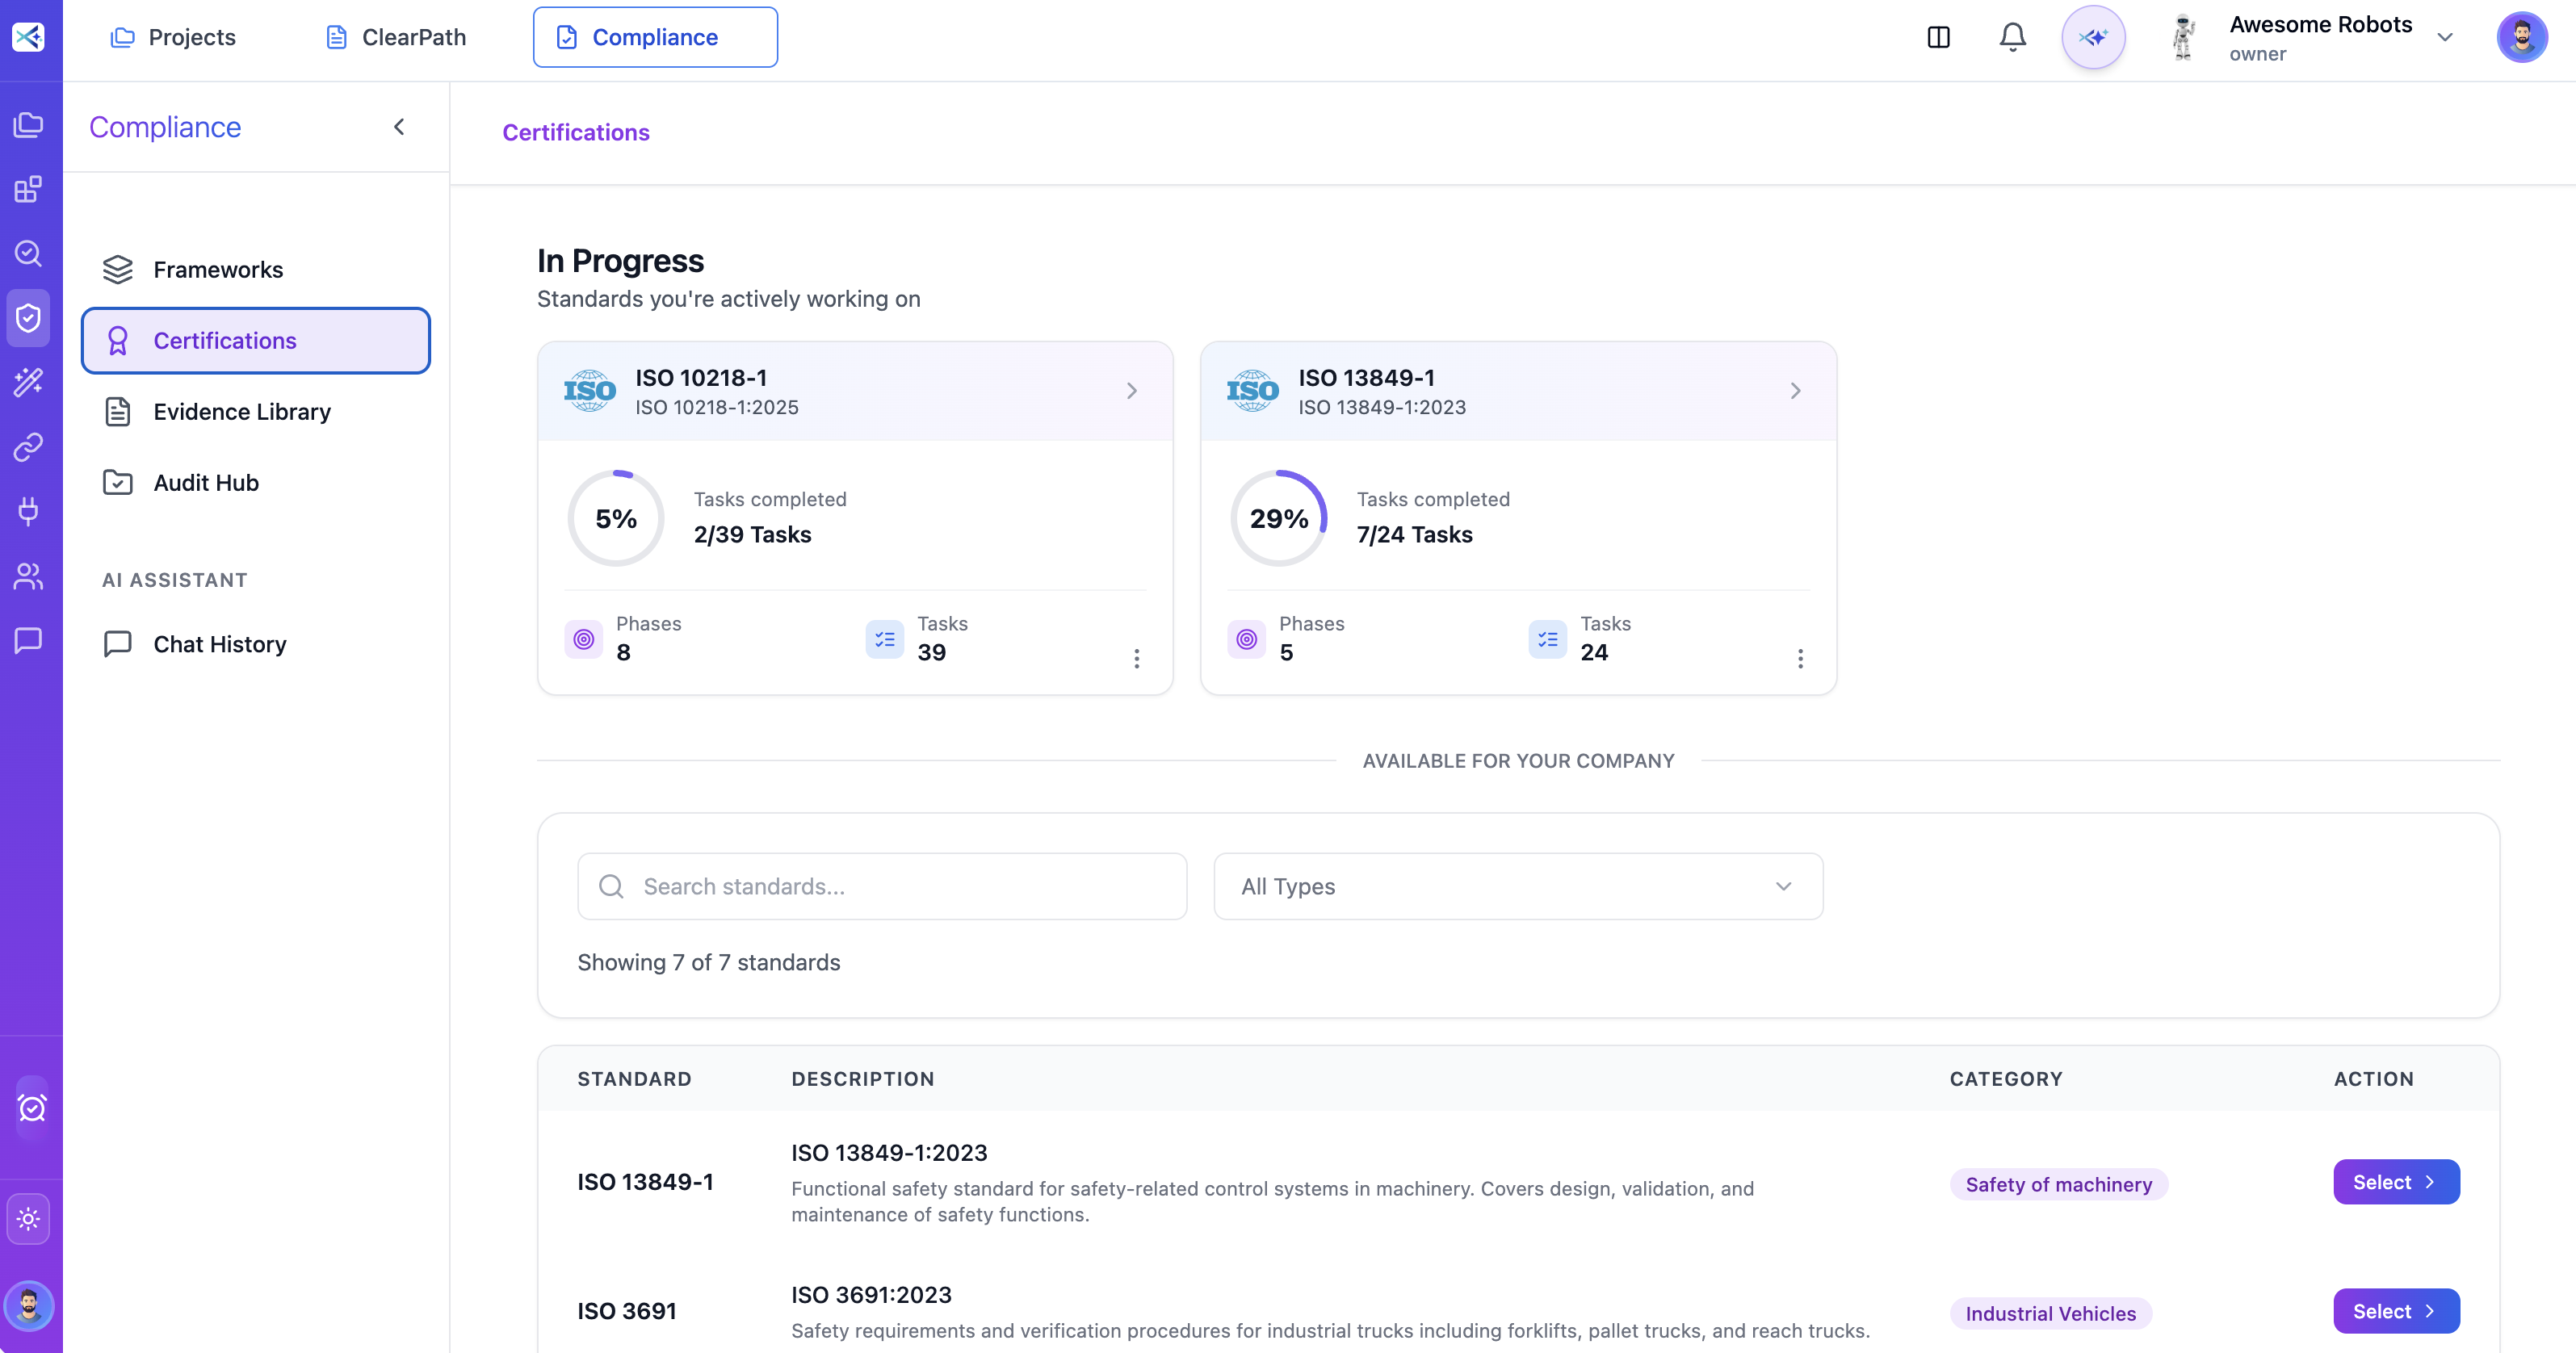Open ISO 10218-1 card options menu
Viewport: 2576px width, 1353px height.
[1136, 658]
